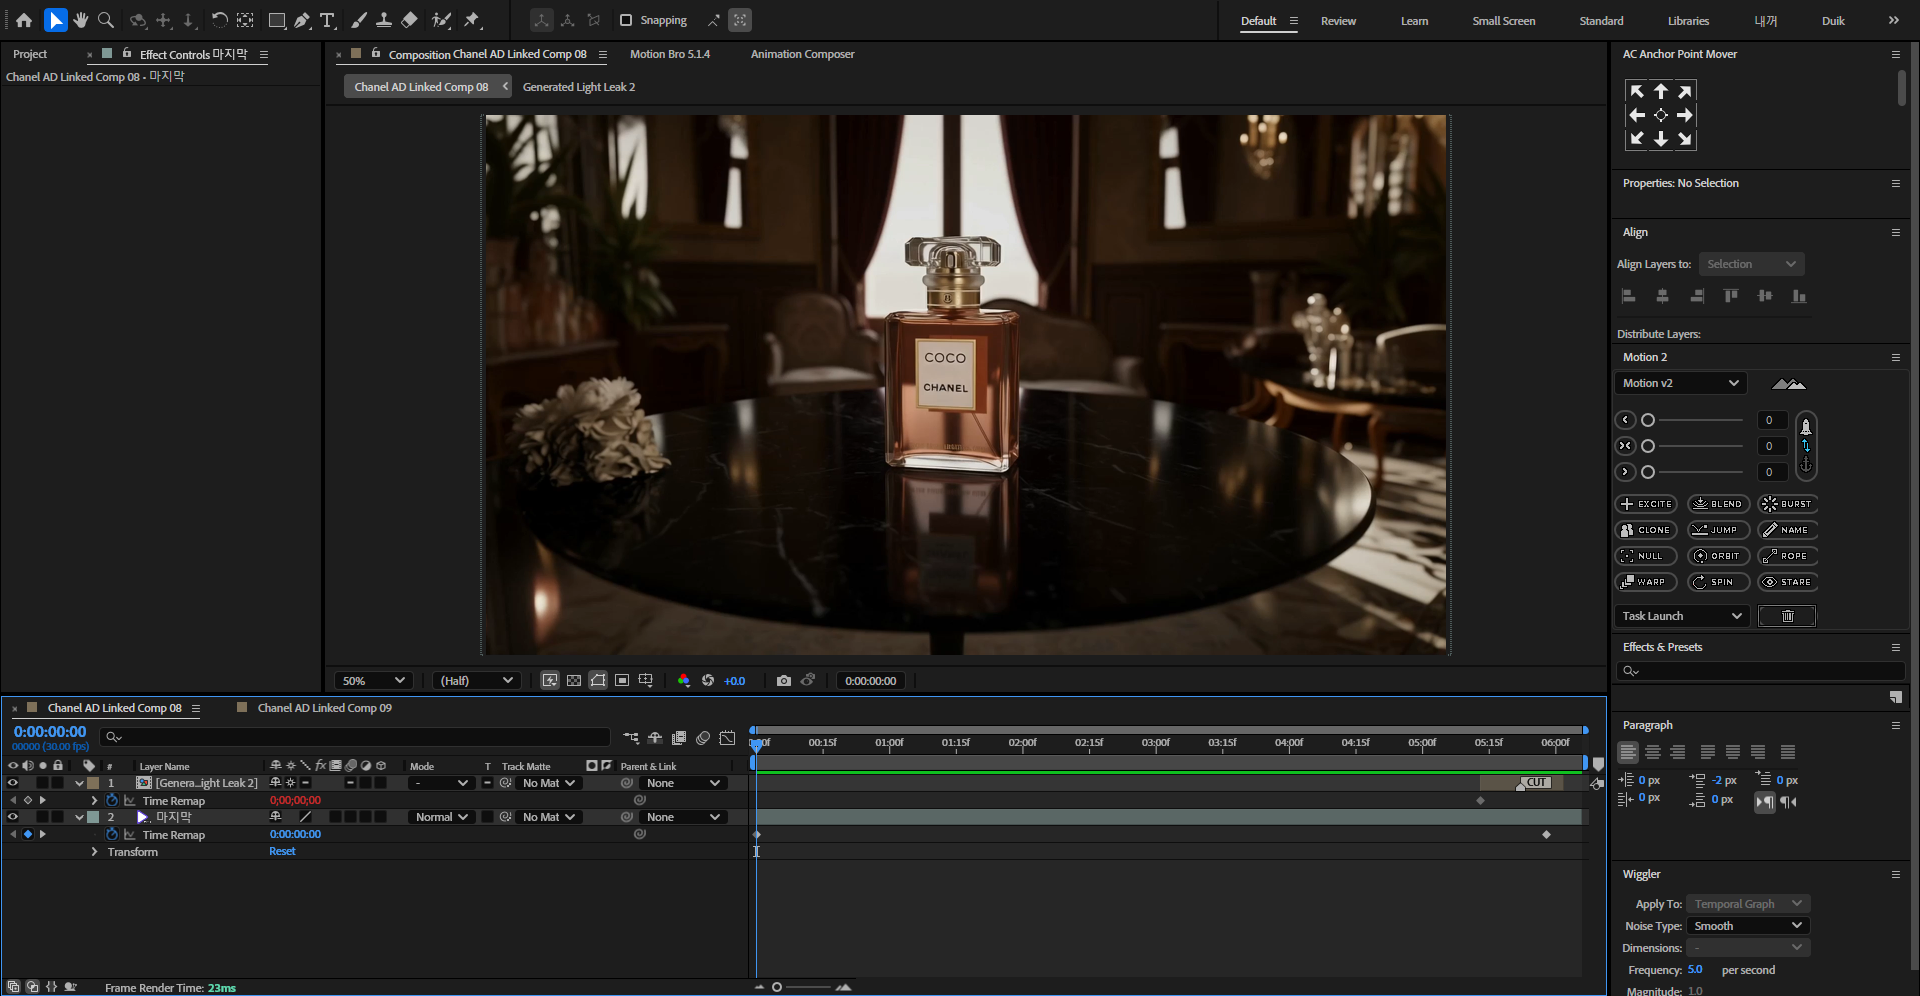This screenshot has width=1920, height=996.
Task: Click the third Motion 2 slider handle
Action: [x=1648, y=472]
